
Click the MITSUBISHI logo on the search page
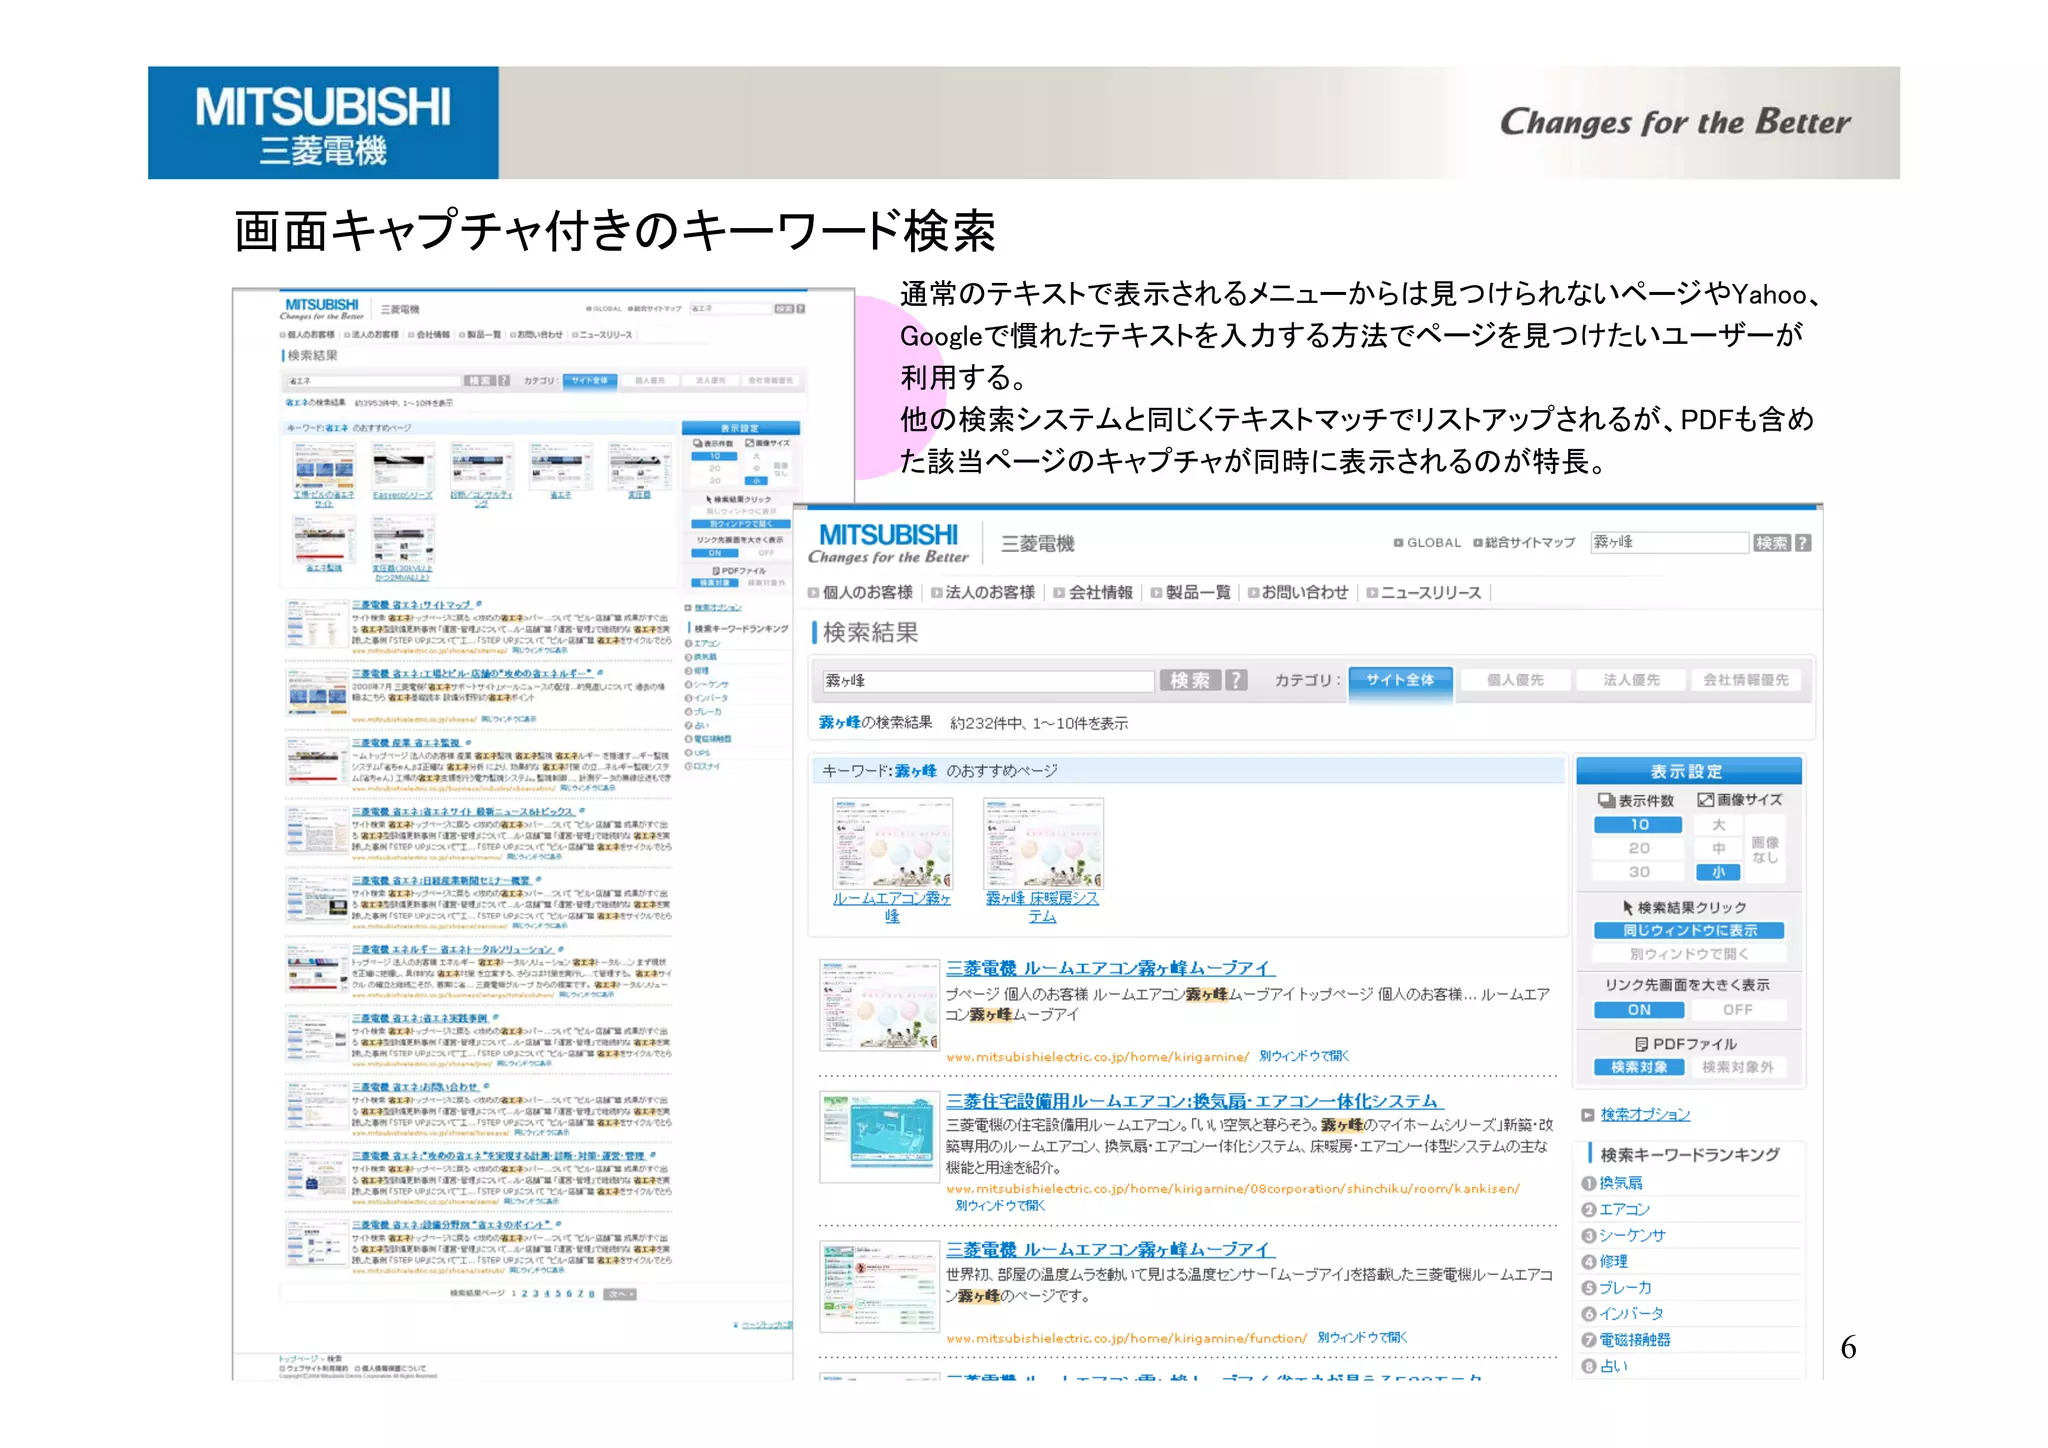point(888,544)
